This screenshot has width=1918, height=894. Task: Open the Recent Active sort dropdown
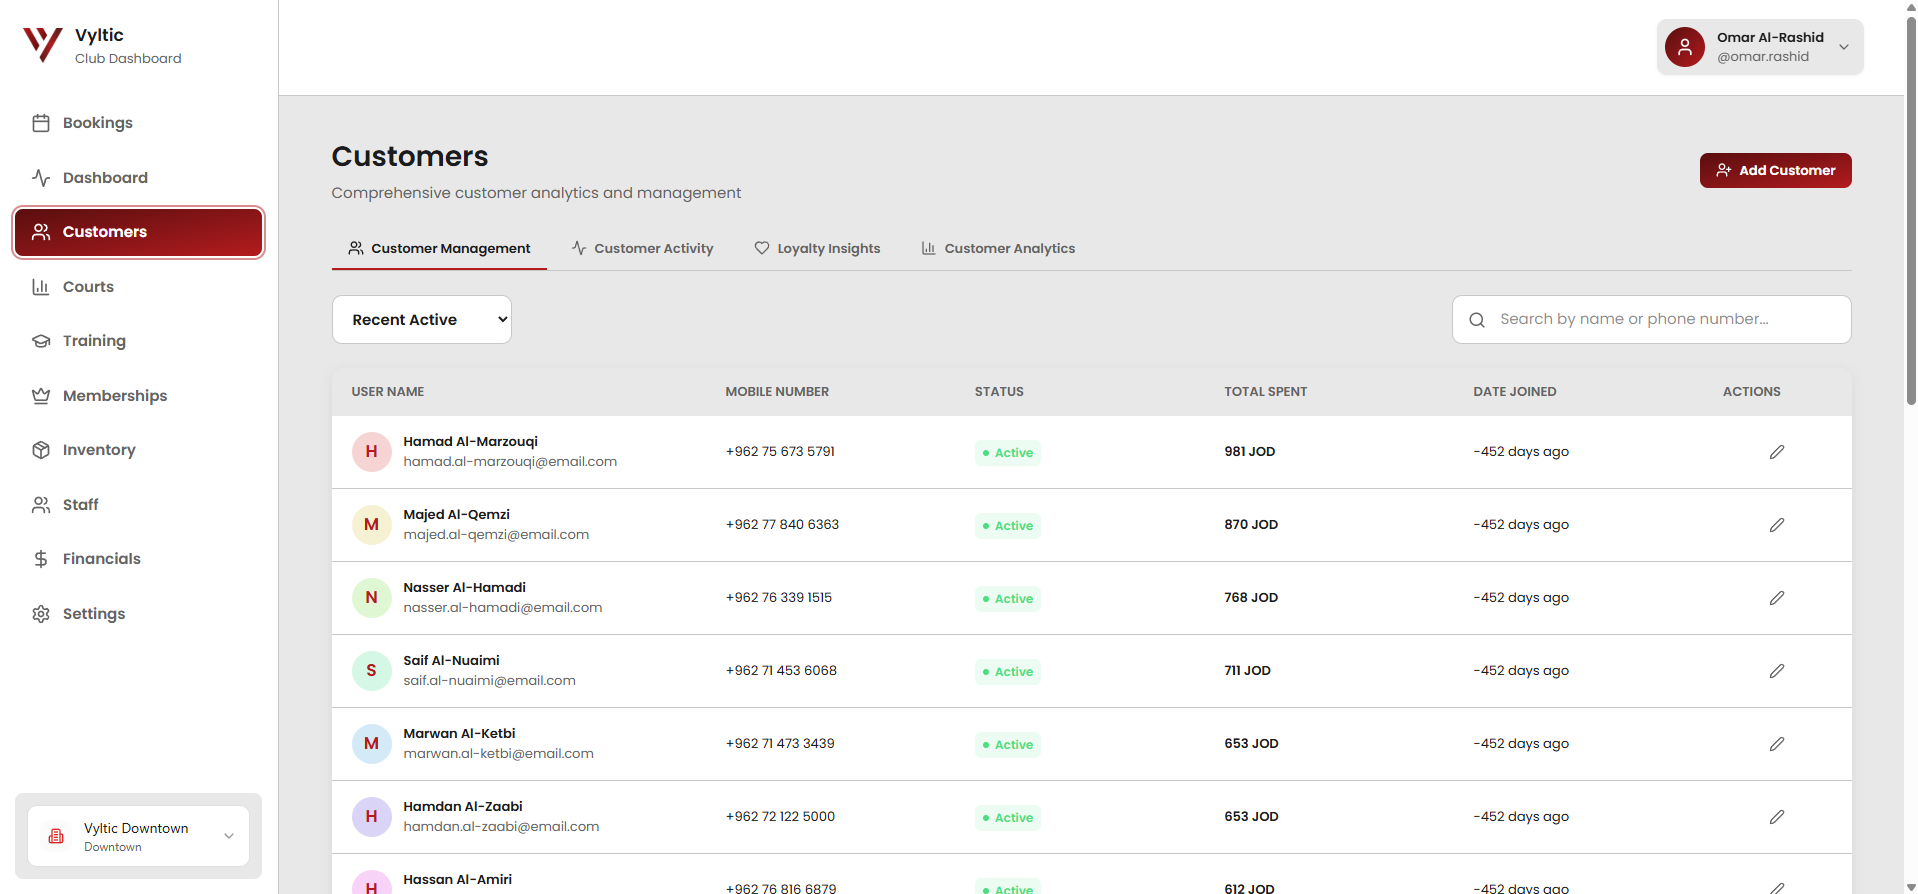(421, 320)
